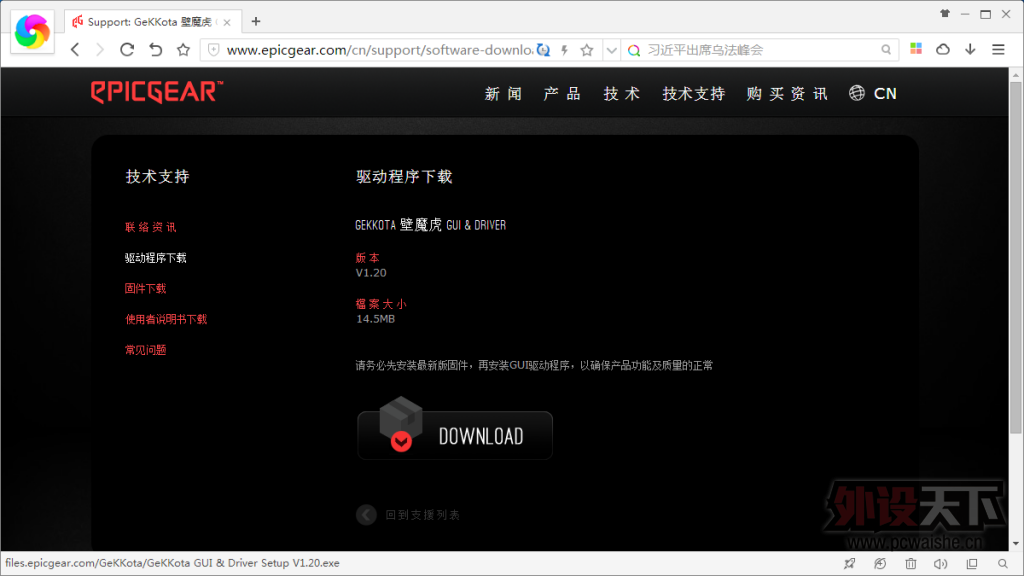Click the browser logo icon
The width and height of the screenshot is (1024, 576).
[32, 31]
